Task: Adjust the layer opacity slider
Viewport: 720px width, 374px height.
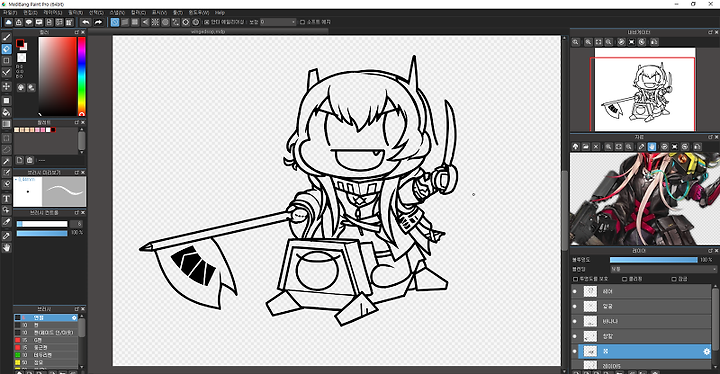Action: pos(653,260)
